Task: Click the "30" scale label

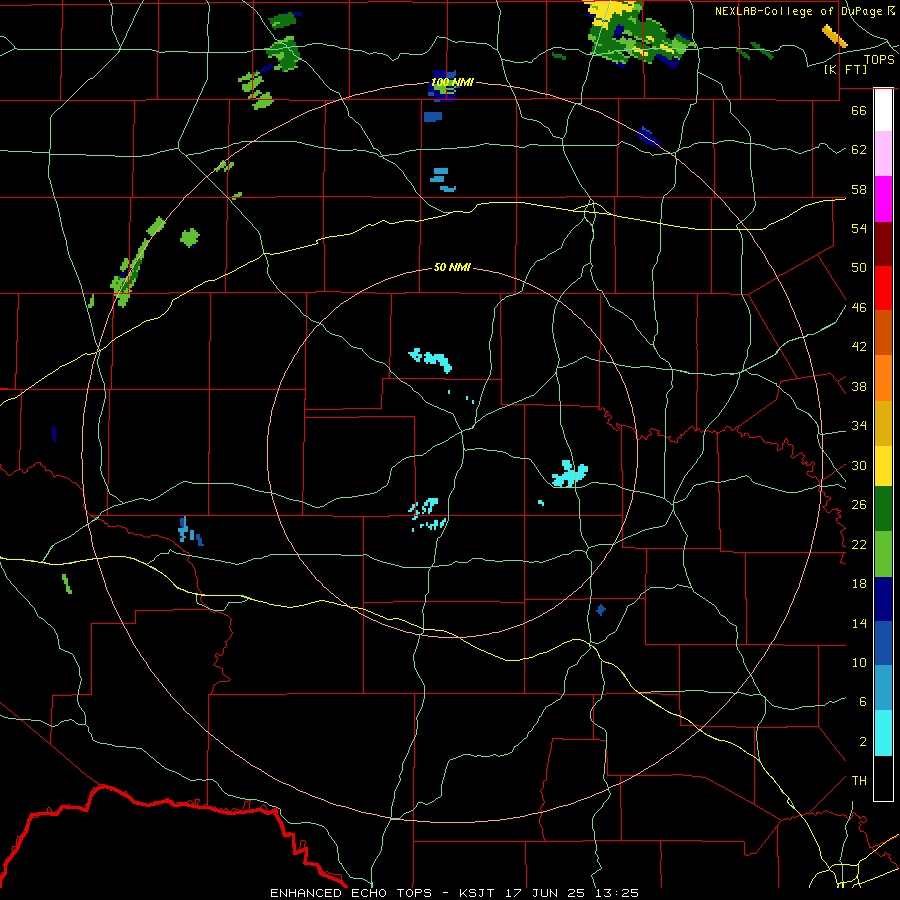Action: click(x=859, y=465)
